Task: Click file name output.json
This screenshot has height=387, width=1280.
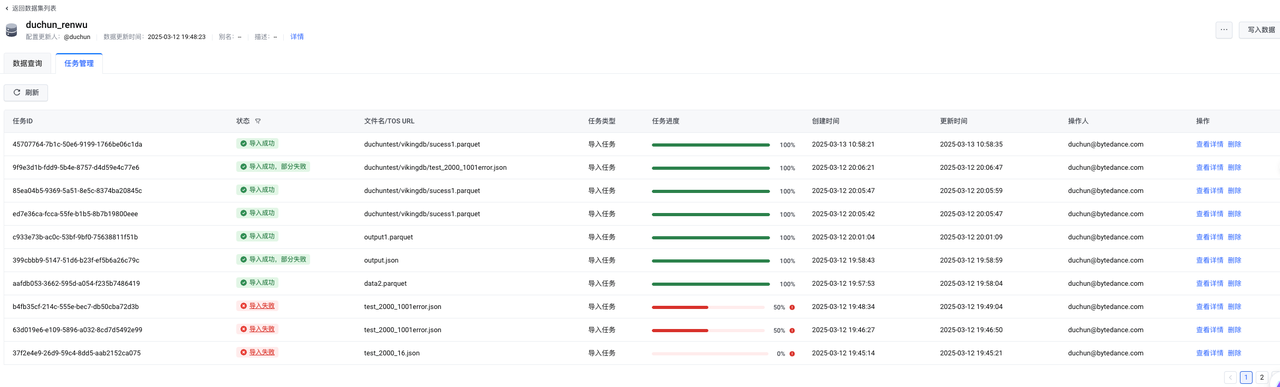Action: (381, 260)
